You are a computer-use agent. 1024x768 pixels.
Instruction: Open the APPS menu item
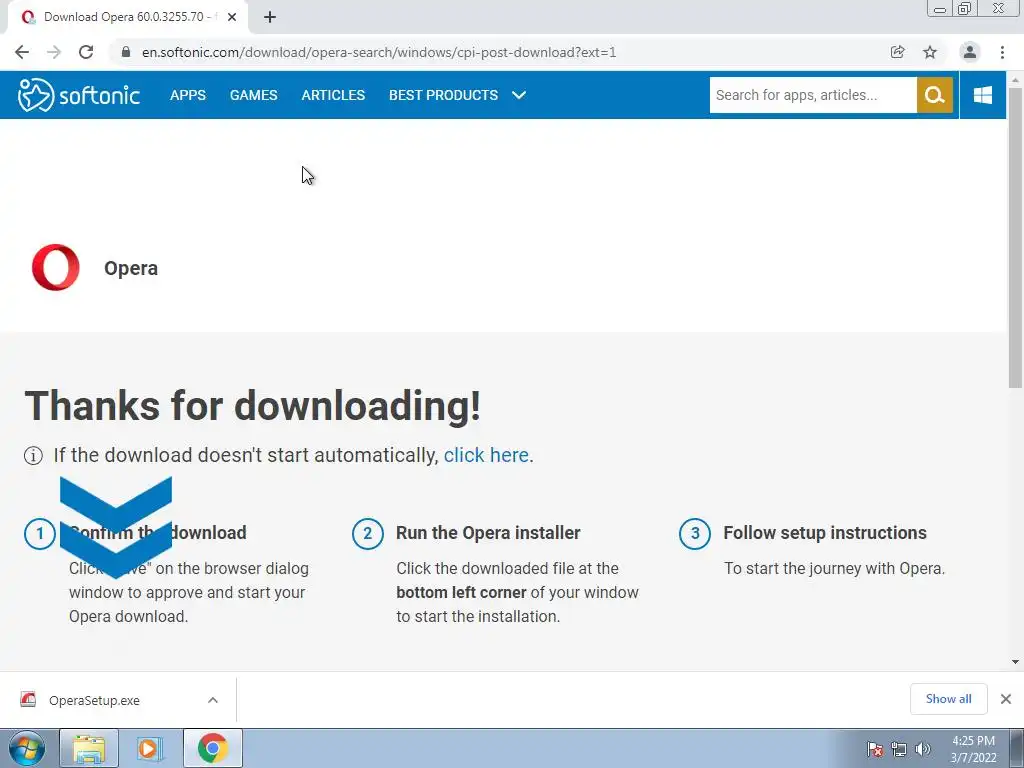[x=187, y=95]
